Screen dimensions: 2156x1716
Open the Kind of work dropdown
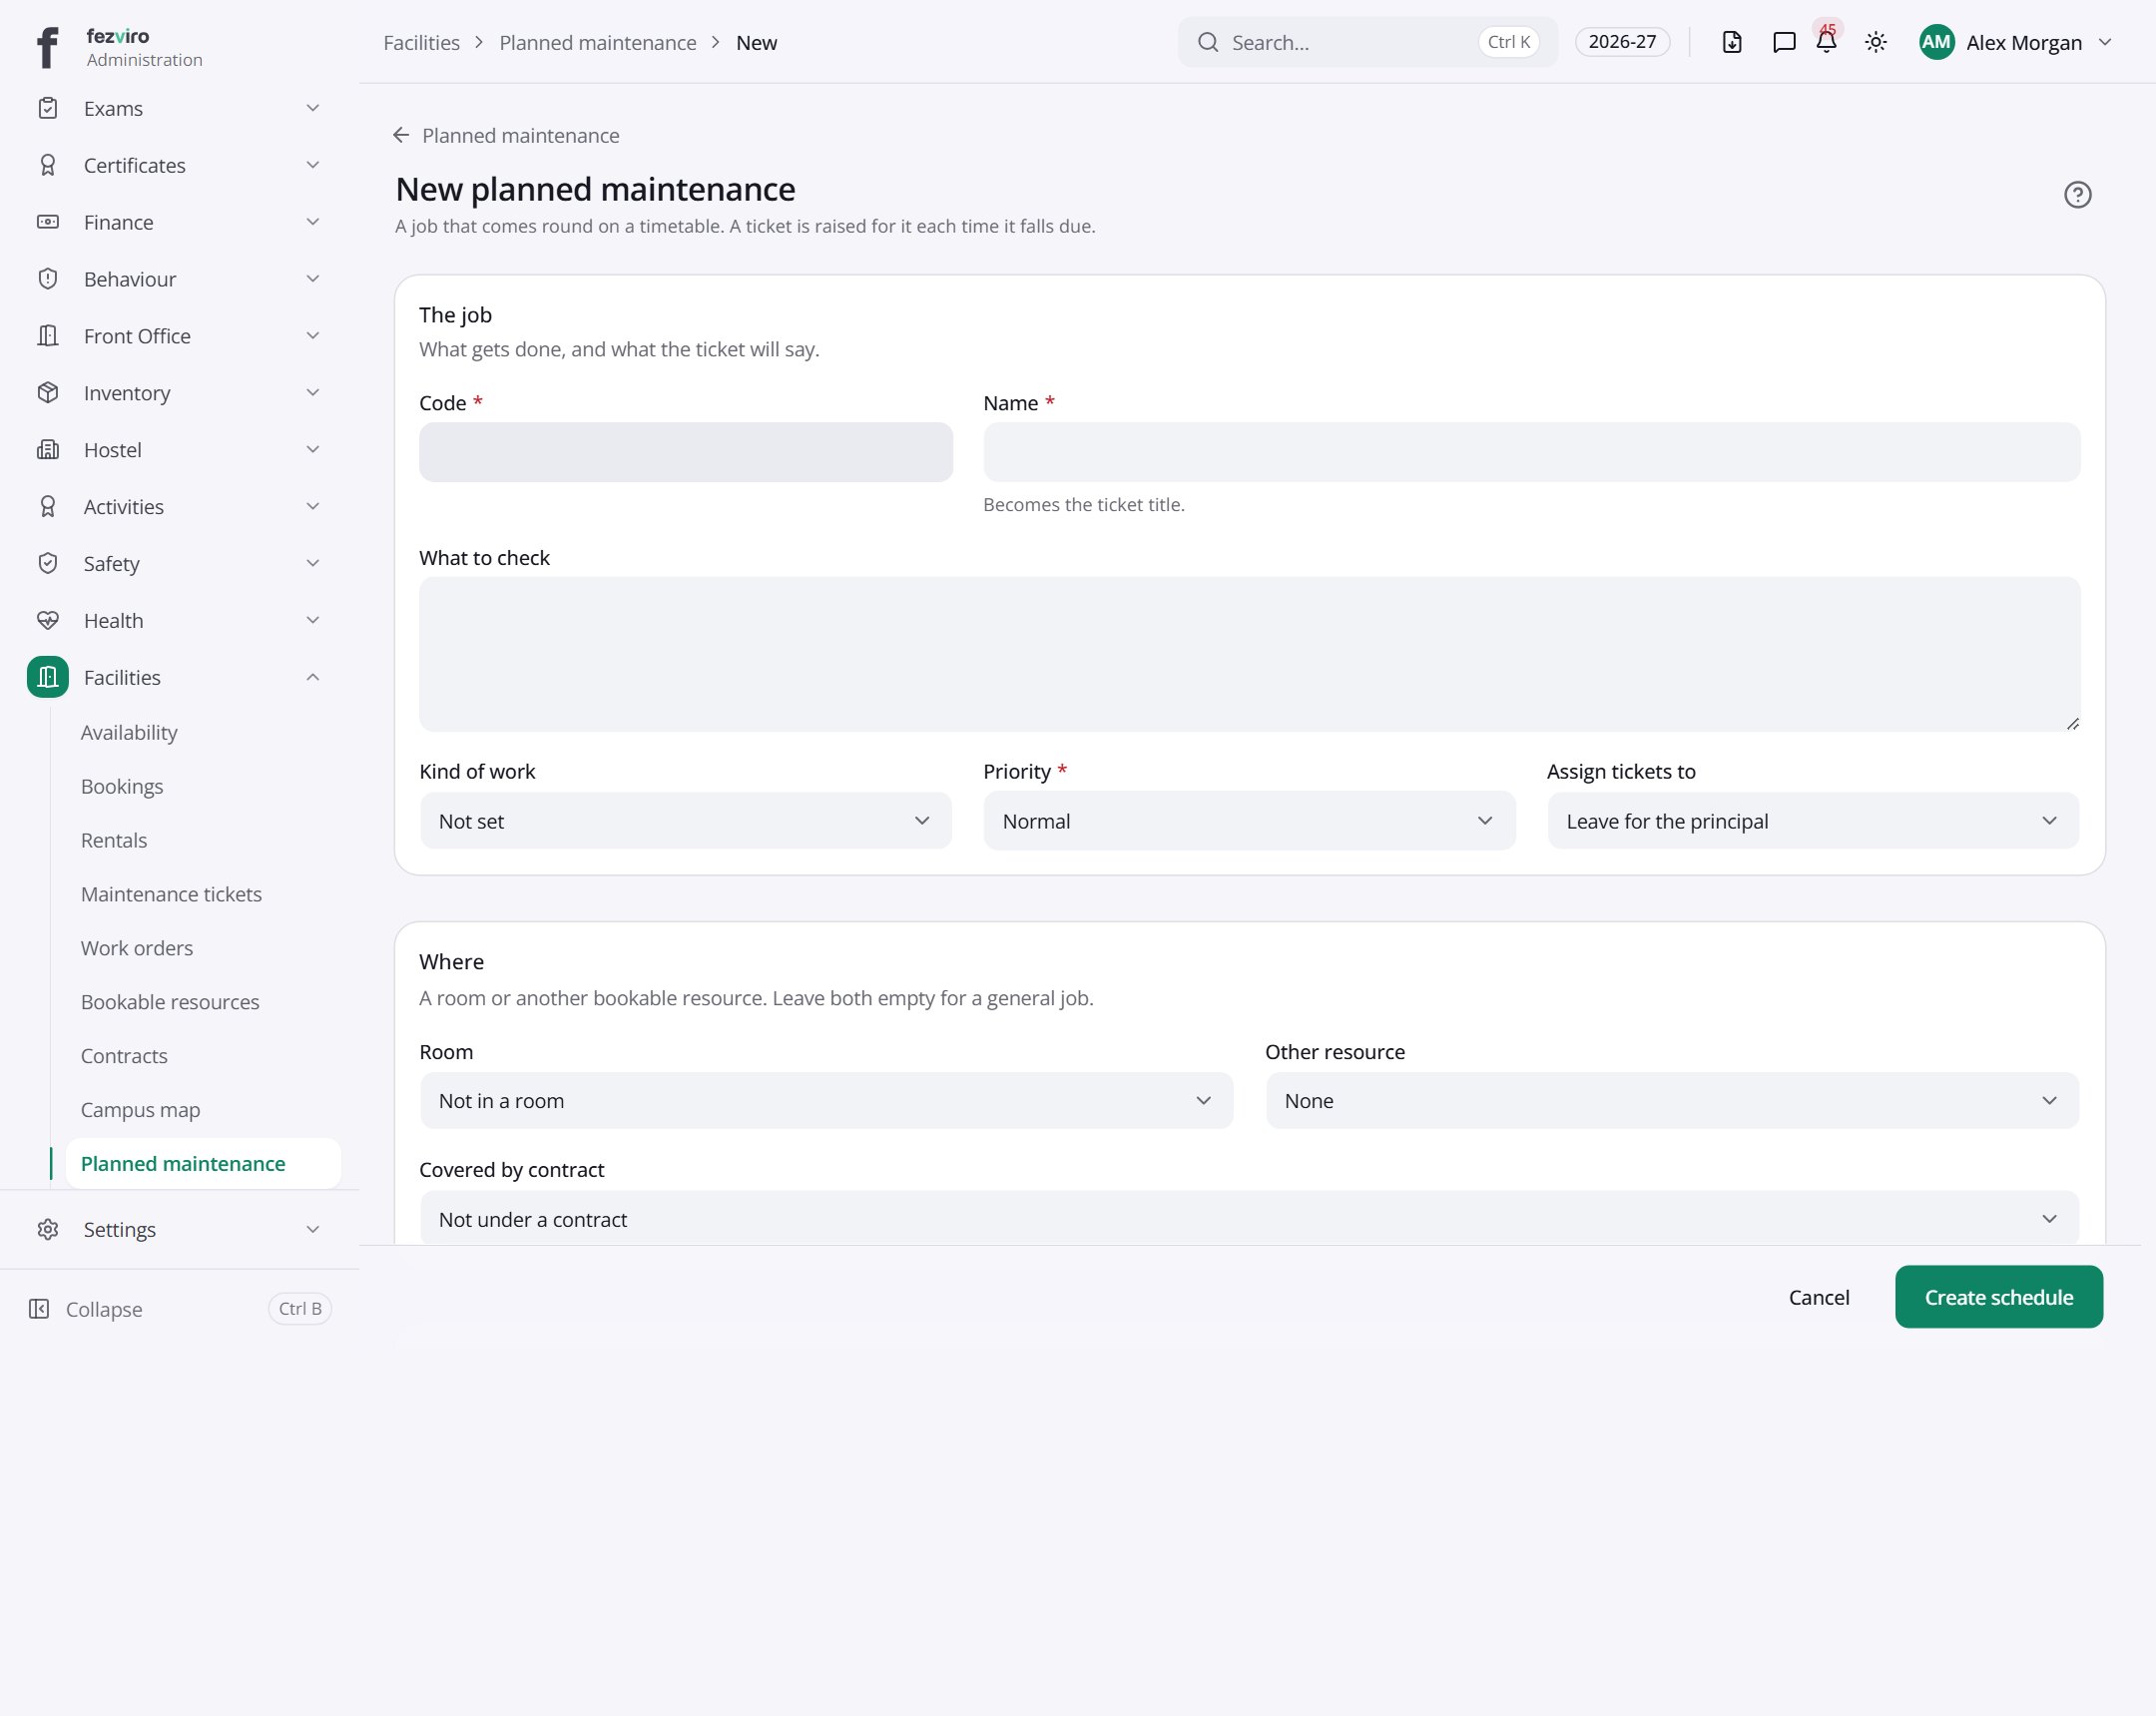[x=685, y=821]
